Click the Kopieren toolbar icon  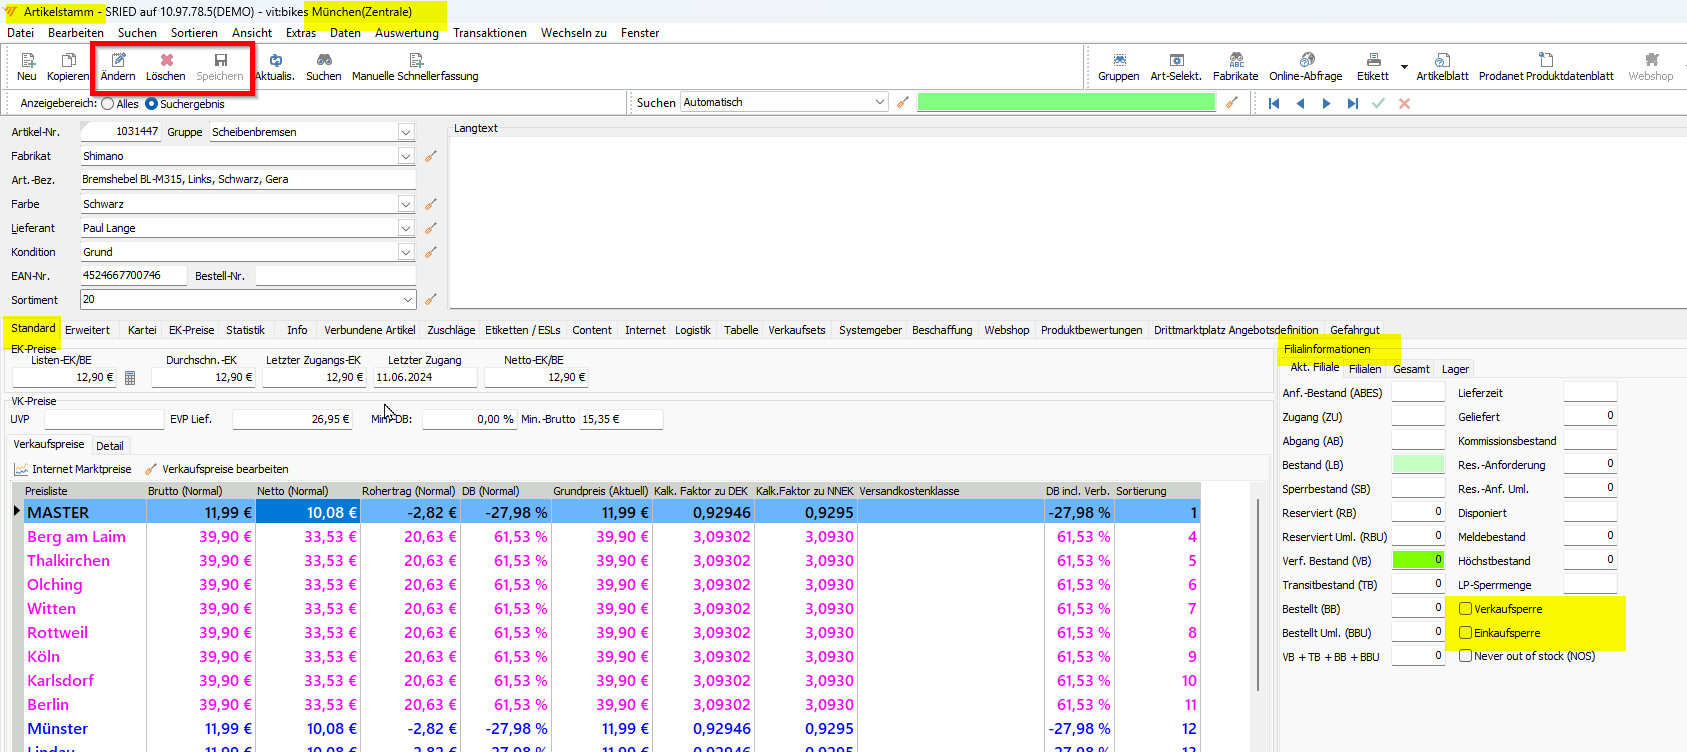(x=68, y=61)
